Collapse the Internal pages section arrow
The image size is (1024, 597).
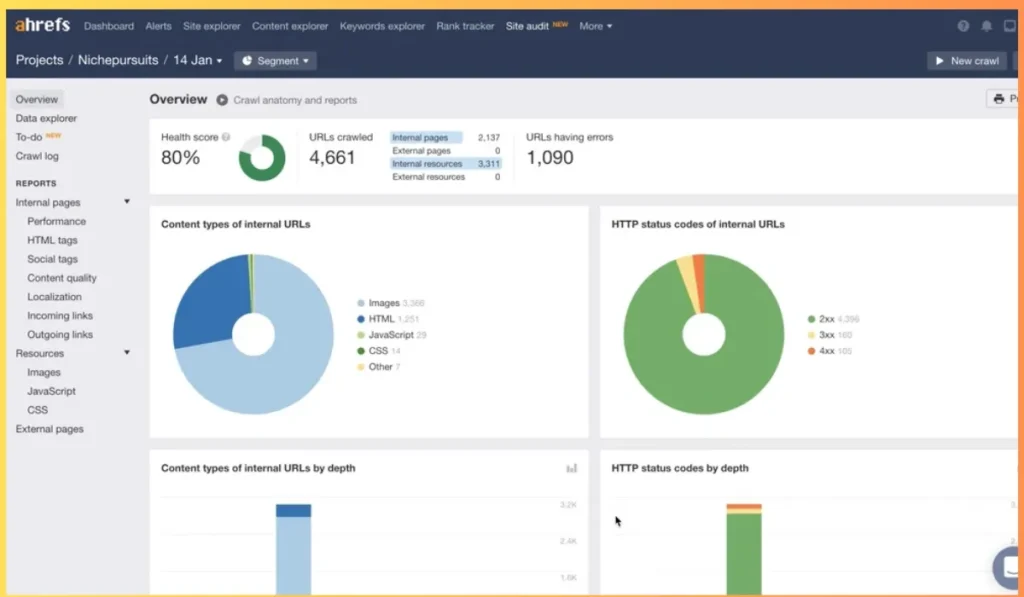coord(127,202)
